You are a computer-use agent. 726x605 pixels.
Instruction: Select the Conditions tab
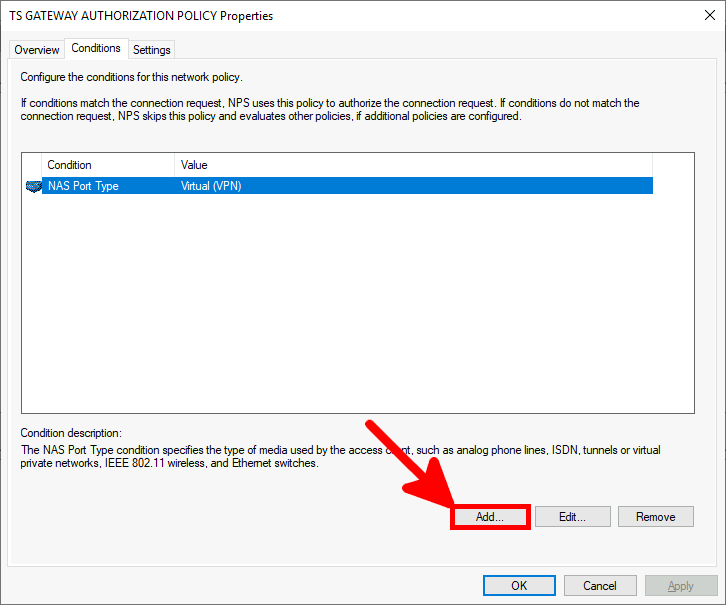[96, 48]
